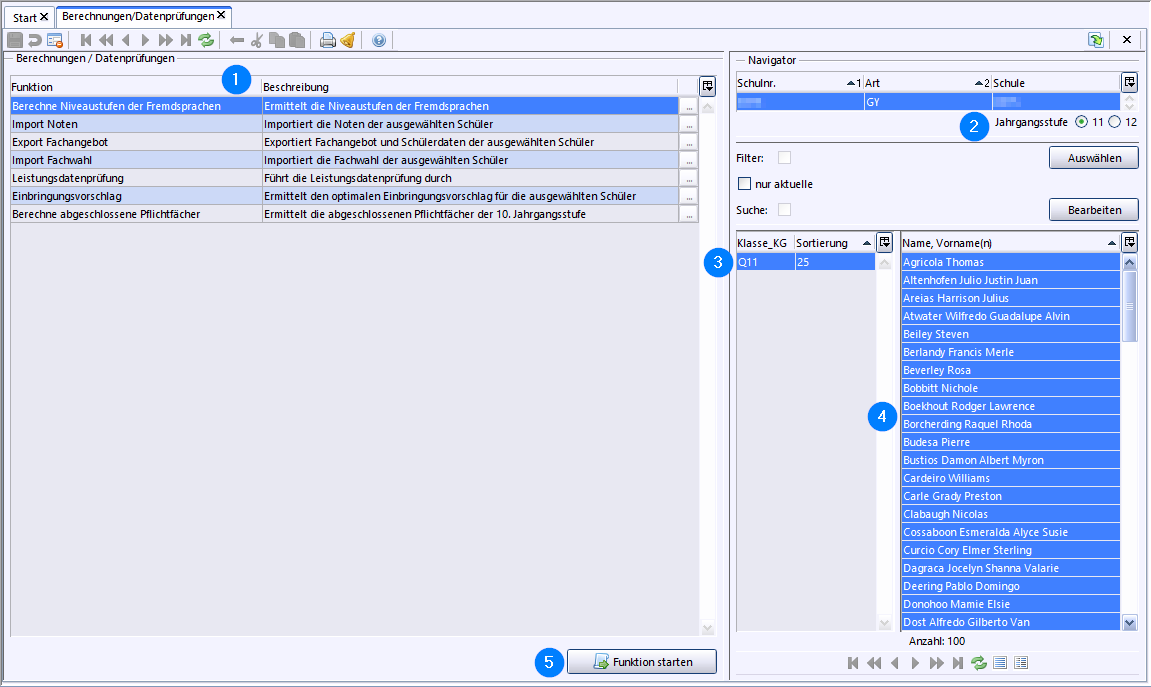The width and height of the screenshot is (1151, 687).
Task: Click the Funktion starten button
Action: (642, 662)
